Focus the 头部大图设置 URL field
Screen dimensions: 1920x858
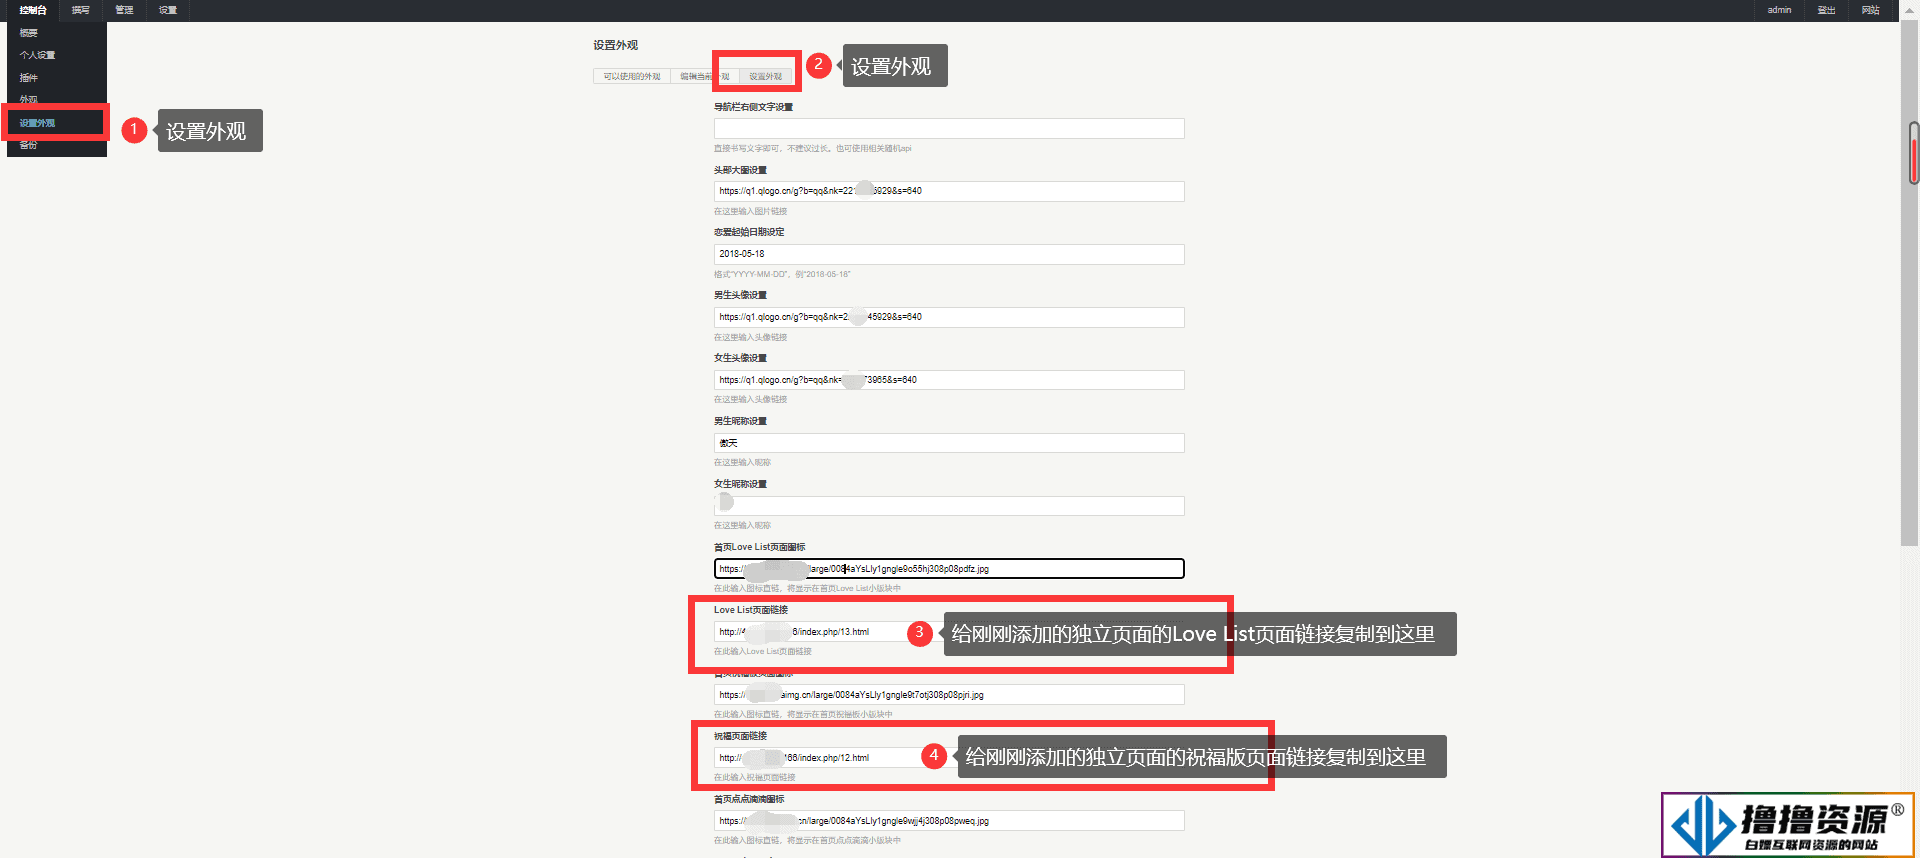[x=949, y=191]
